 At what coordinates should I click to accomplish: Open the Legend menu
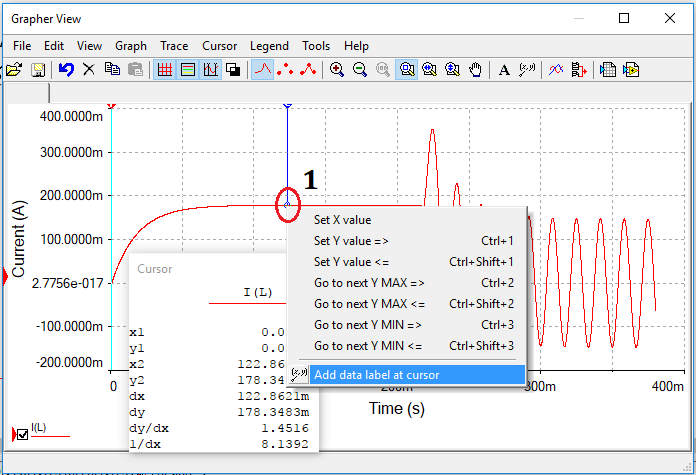point(269,46)
